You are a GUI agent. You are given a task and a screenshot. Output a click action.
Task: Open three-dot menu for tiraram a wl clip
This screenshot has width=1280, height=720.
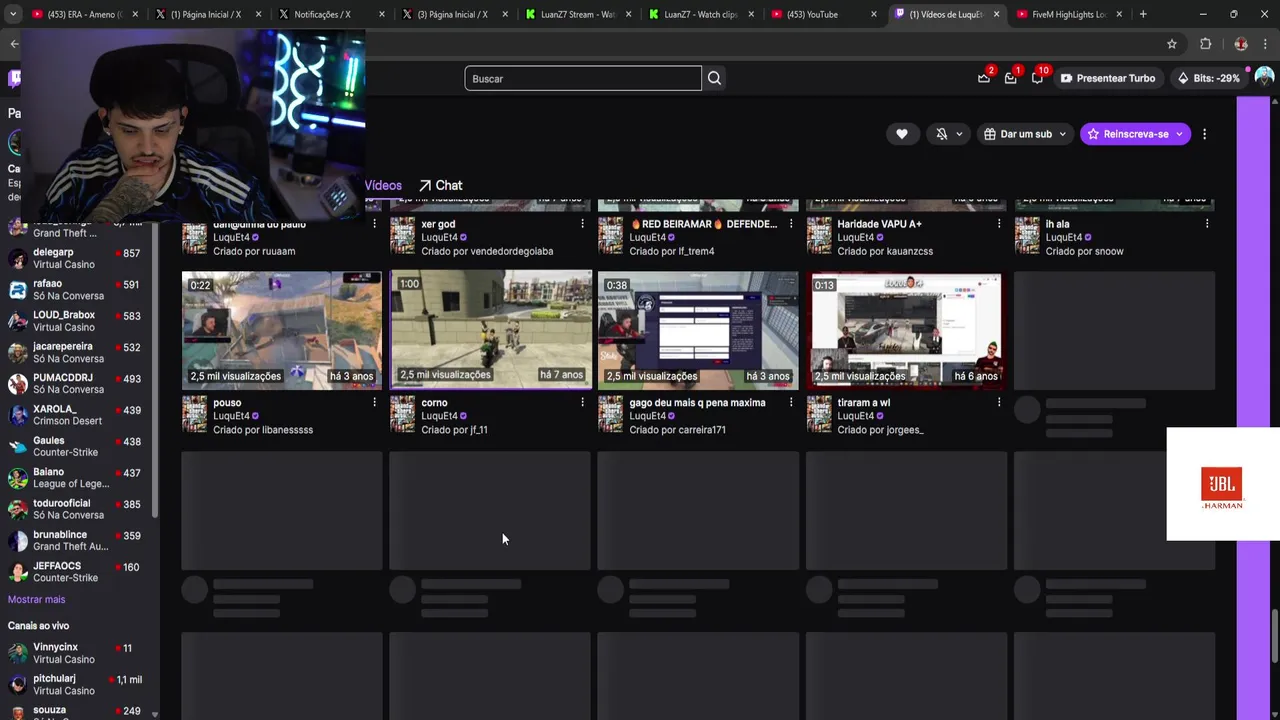[x=998, y=402]
